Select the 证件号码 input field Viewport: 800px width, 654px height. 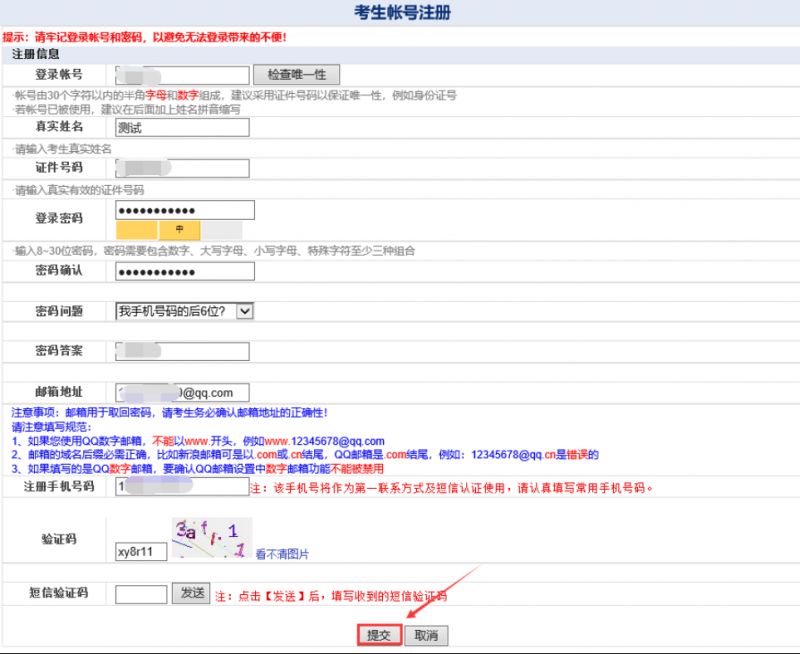(182, 168)
